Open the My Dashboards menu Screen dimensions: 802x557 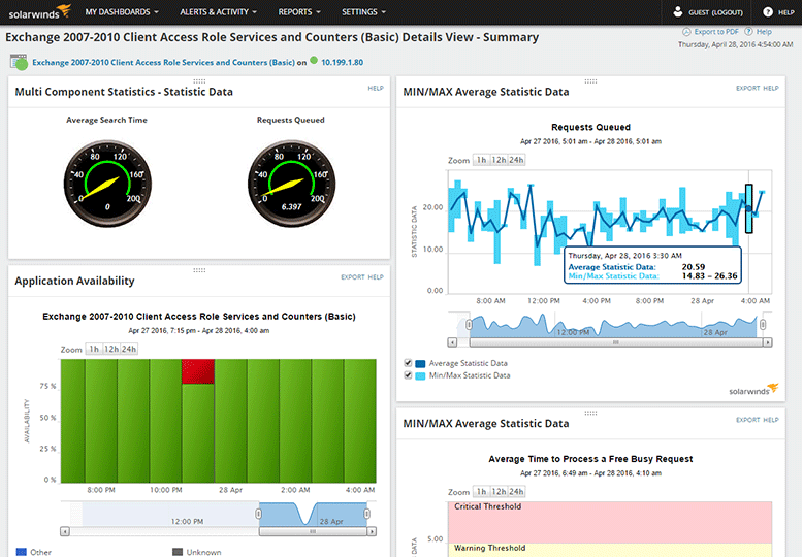click(x=122, y=11)
